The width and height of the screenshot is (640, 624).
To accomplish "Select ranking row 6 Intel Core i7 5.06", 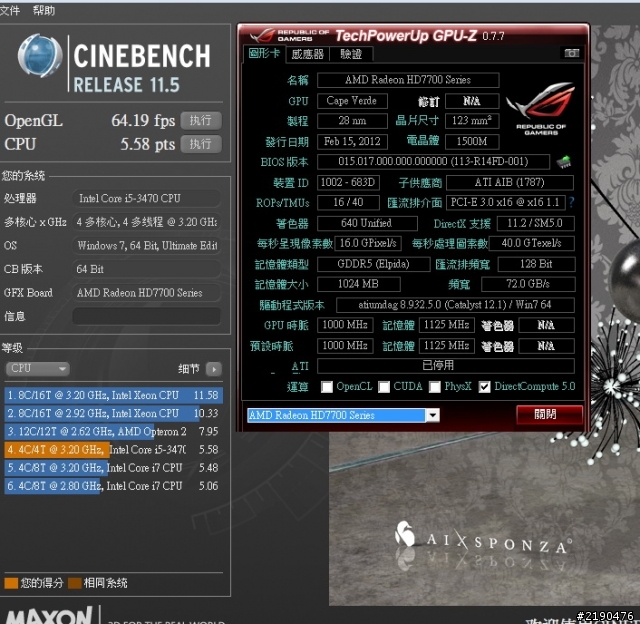I will [113, 486].
